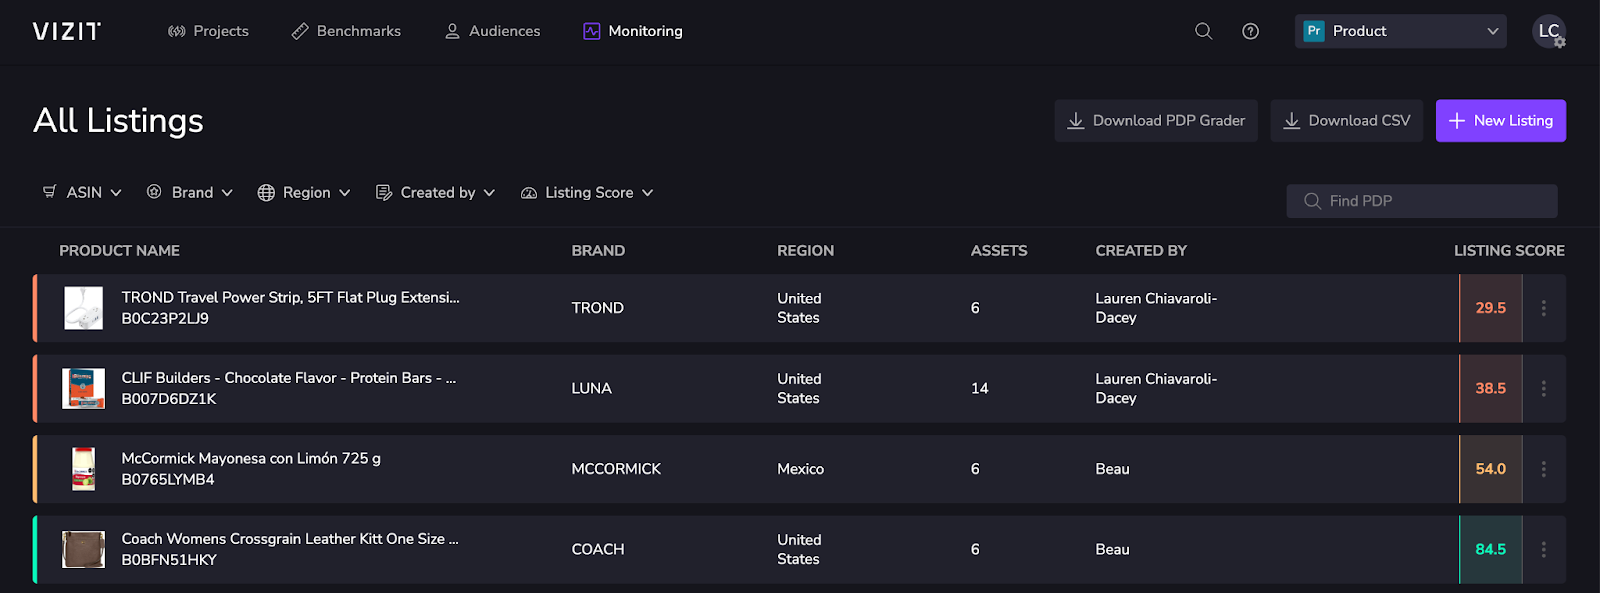Open the three-dot menu for Coach listing
Image resolution: width=1600 pixels, height=593 pixels.
(x=1543, y=549)
